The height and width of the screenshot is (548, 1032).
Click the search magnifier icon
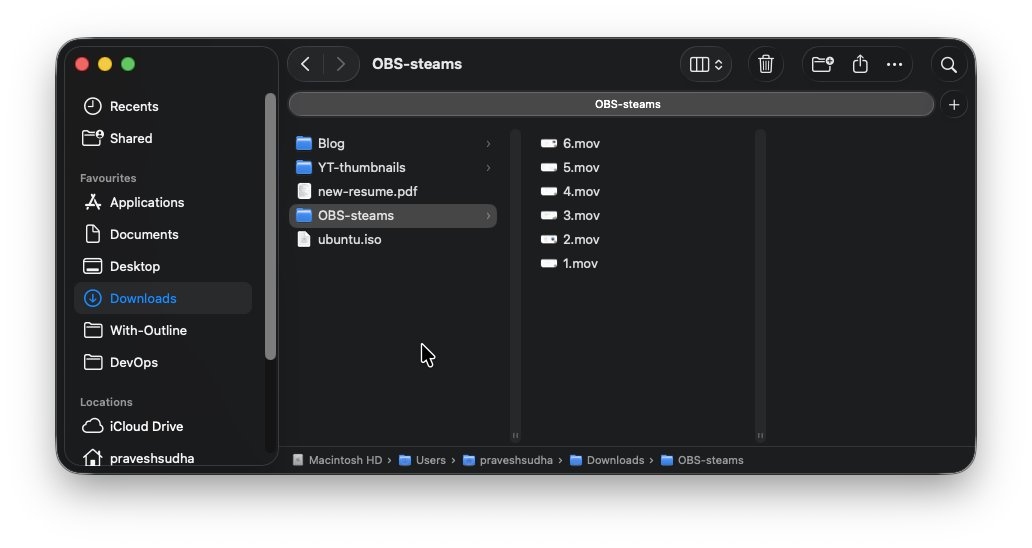tap(948, 64)
